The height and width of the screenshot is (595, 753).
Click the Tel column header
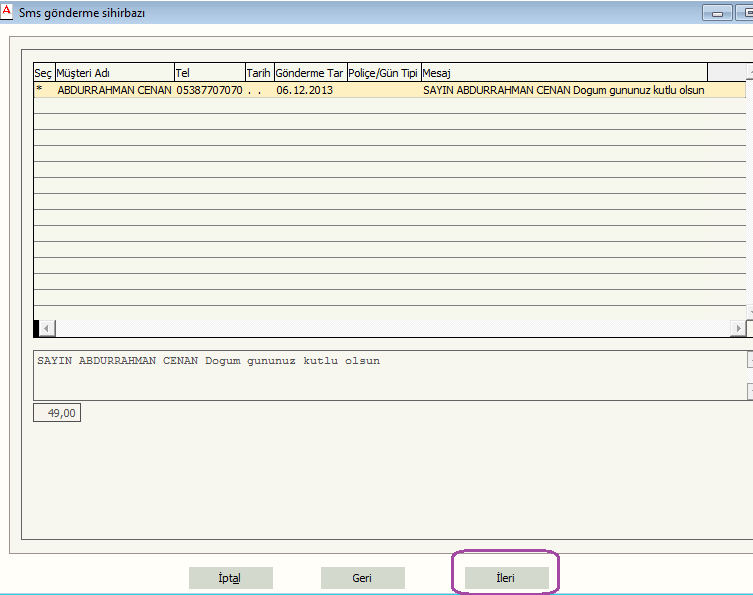[208, 73]
